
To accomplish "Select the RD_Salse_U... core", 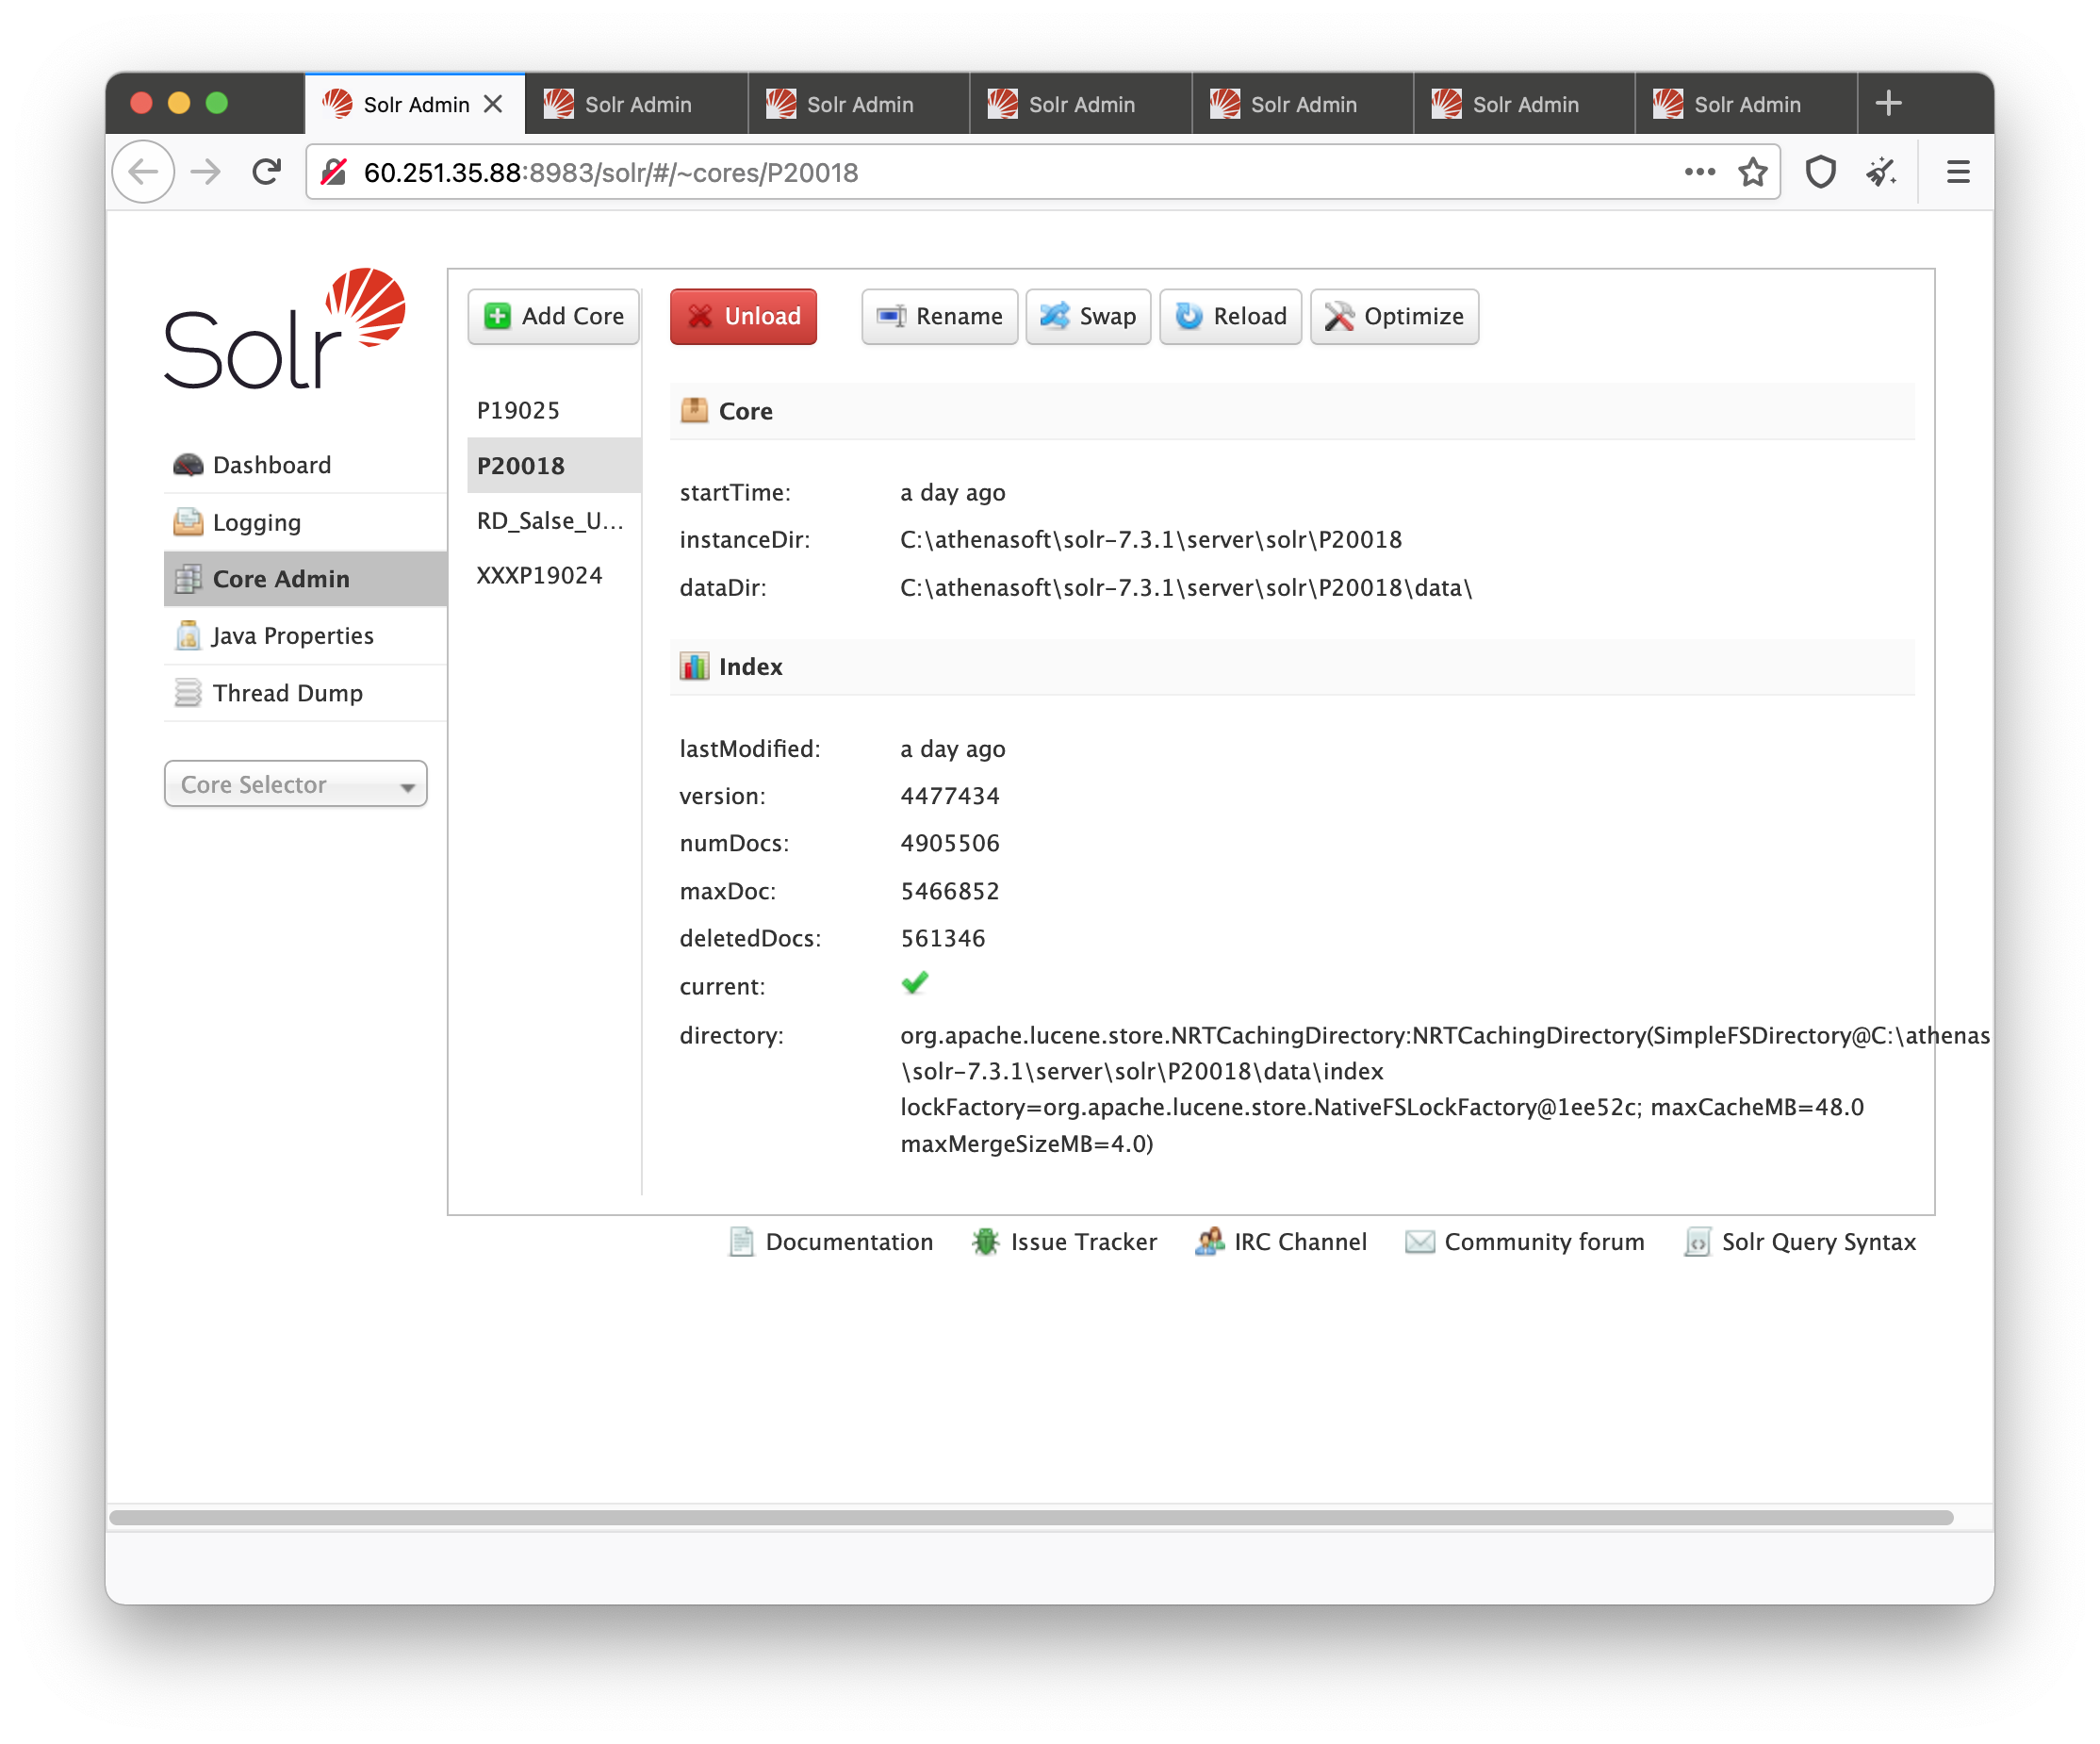I will (553, 520).
